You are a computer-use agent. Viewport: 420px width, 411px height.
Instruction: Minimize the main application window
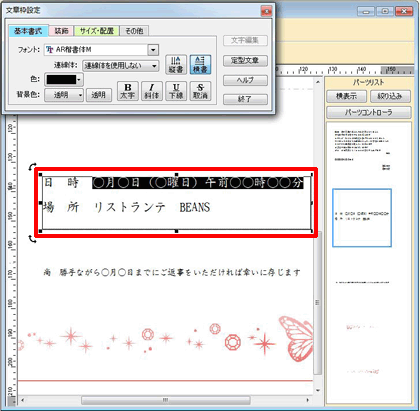pyautogui.click(x=366, y=12)
